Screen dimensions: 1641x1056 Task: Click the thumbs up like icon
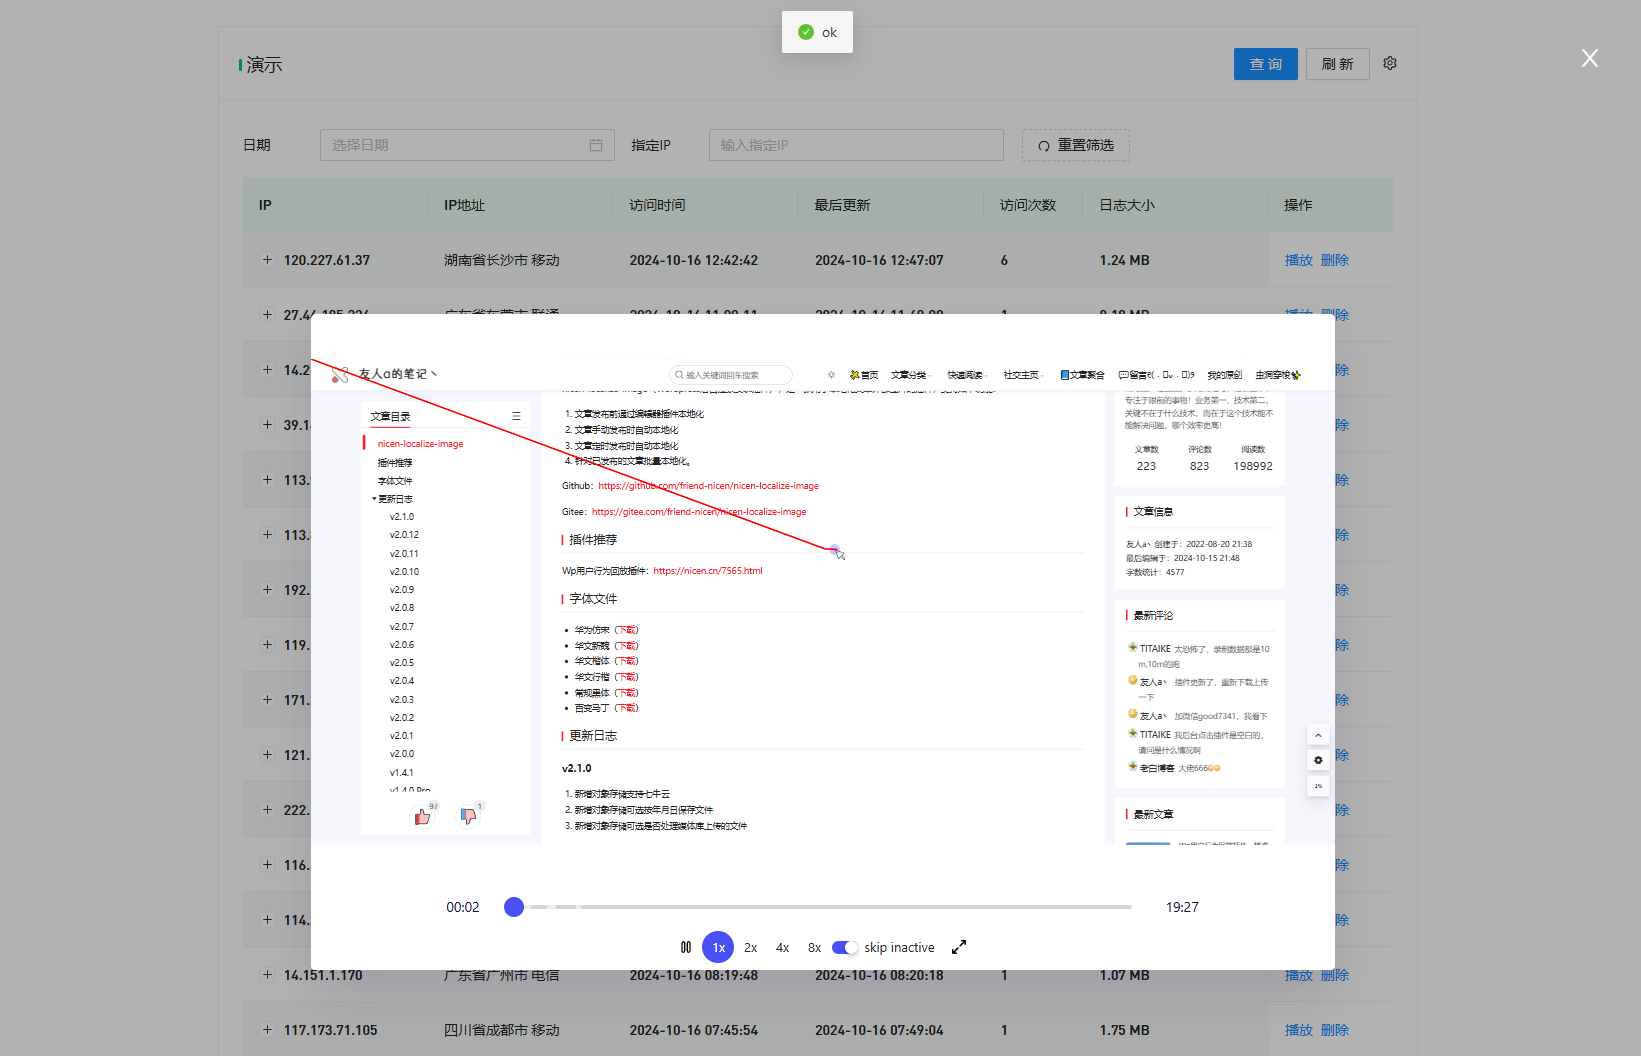coord(421,816)
